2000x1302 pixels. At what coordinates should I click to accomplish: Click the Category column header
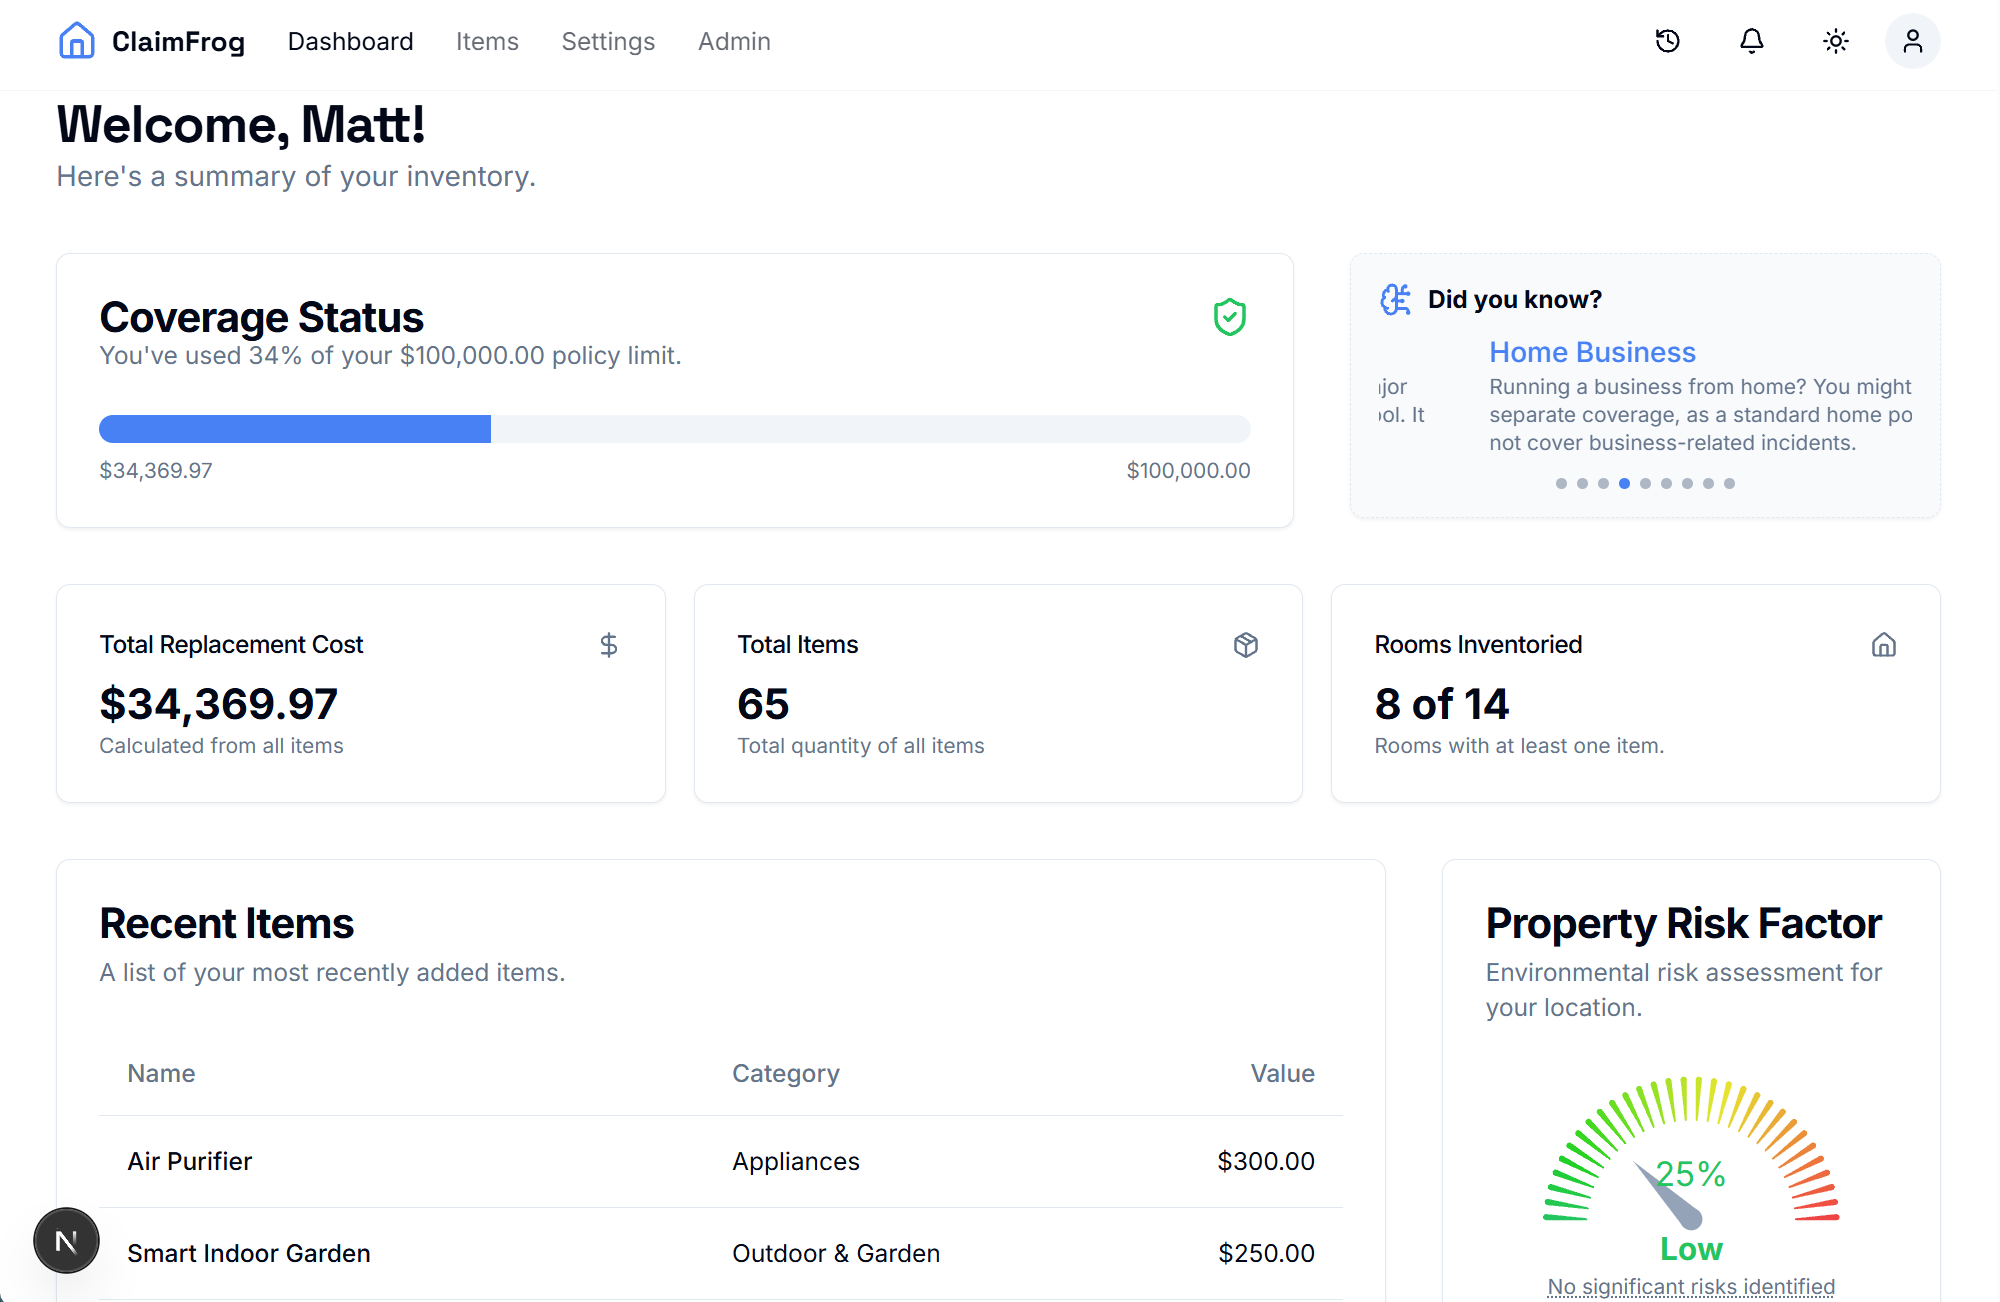[x=786, y=1073]
